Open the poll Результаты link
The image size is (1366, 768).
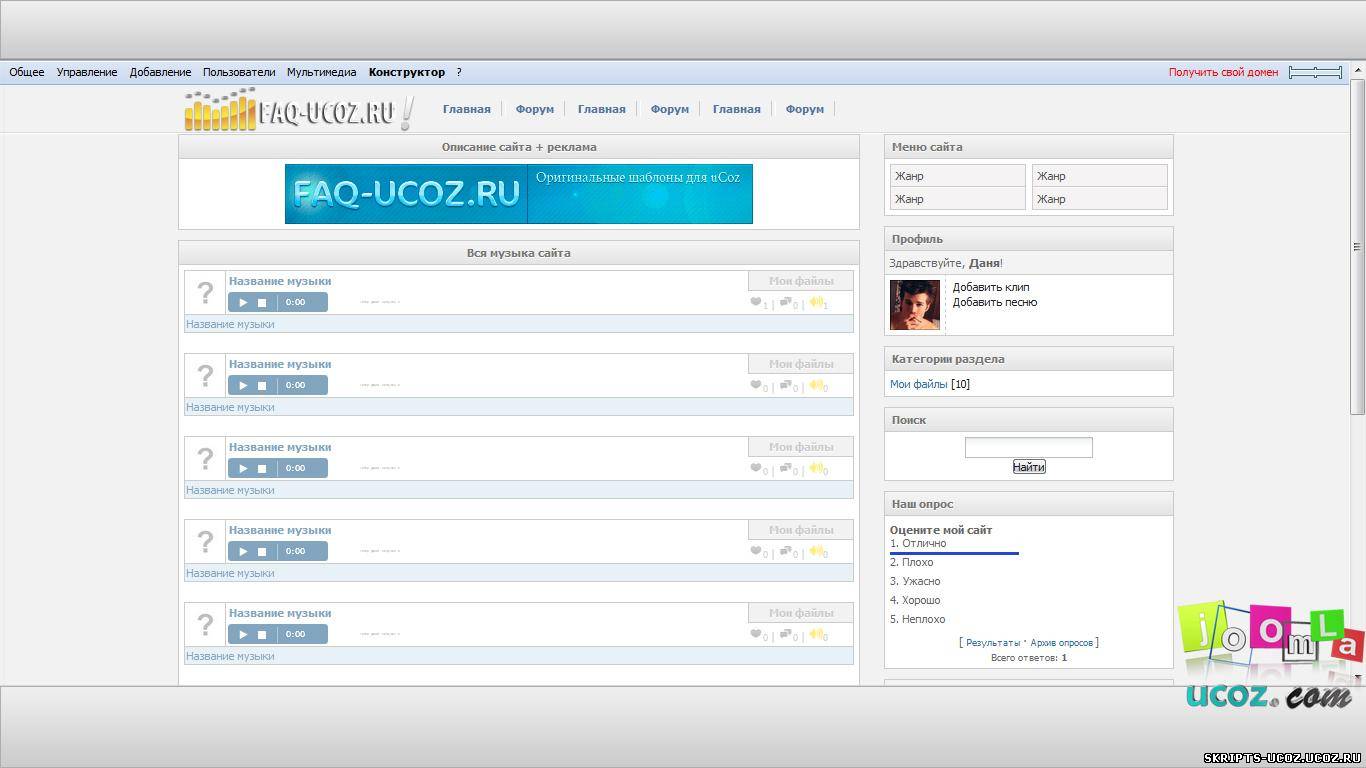[993, 643]
